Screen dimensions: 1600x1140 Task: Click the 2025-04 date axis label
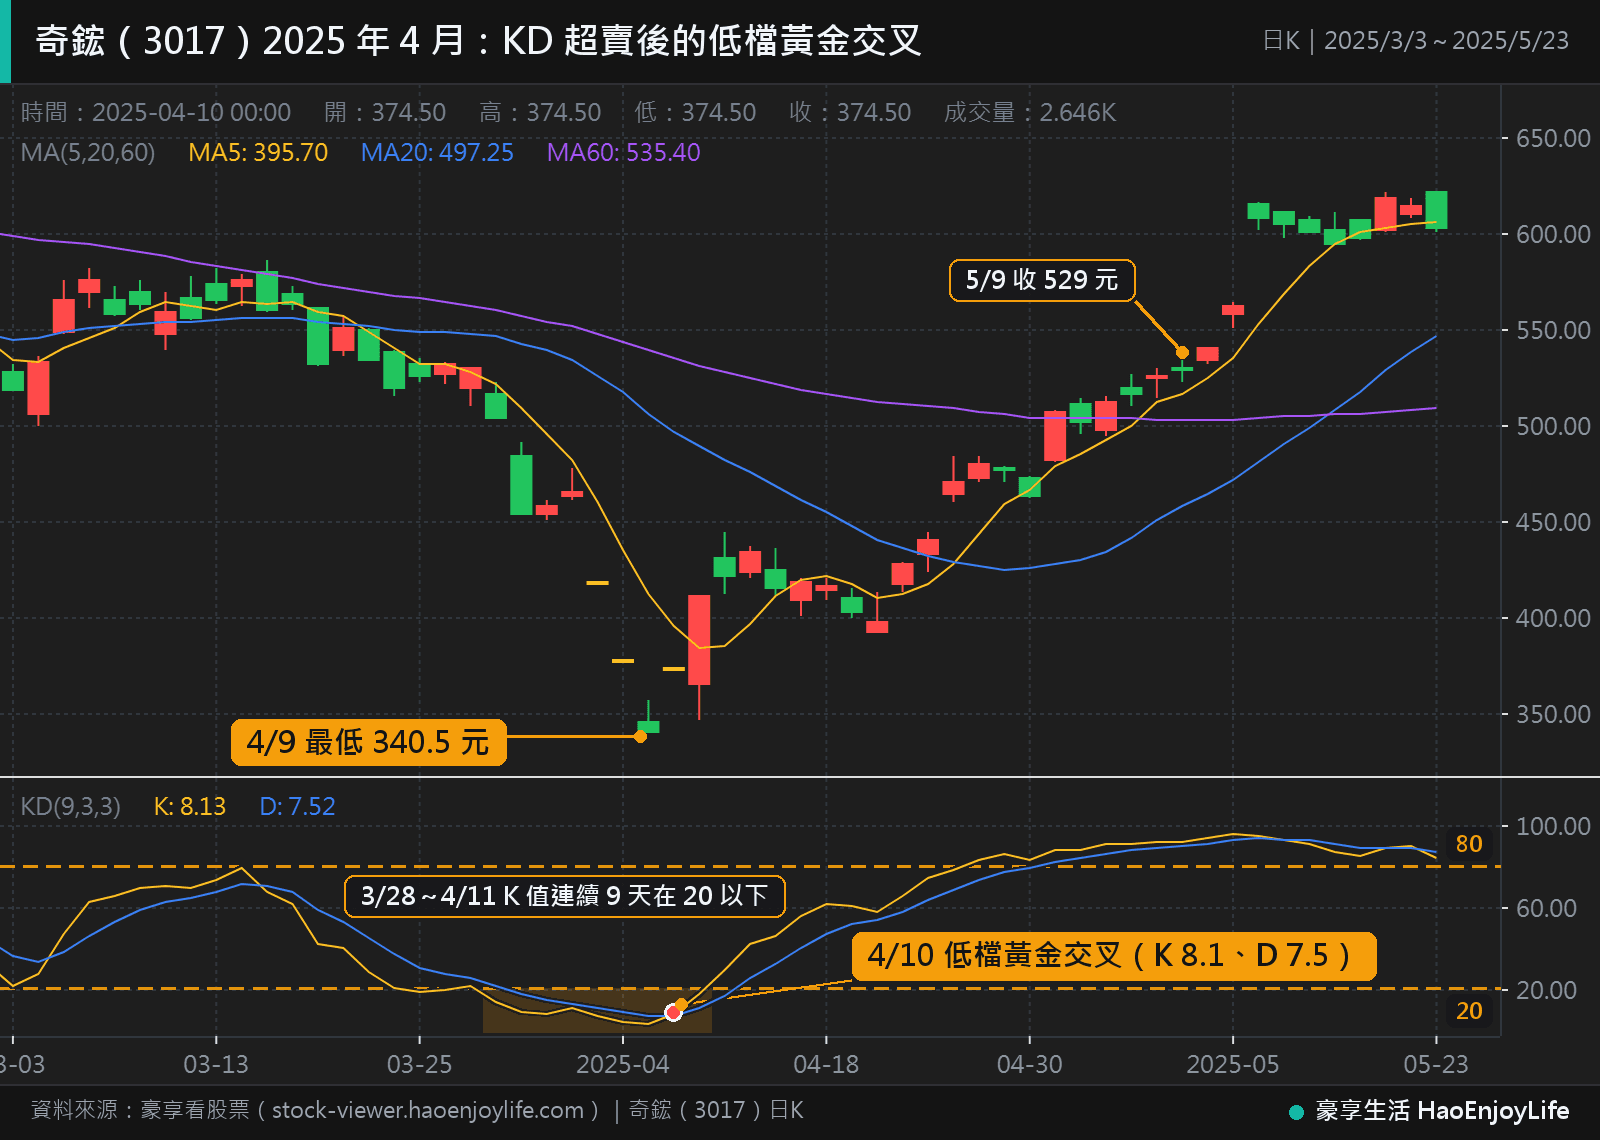[623, 1064]
